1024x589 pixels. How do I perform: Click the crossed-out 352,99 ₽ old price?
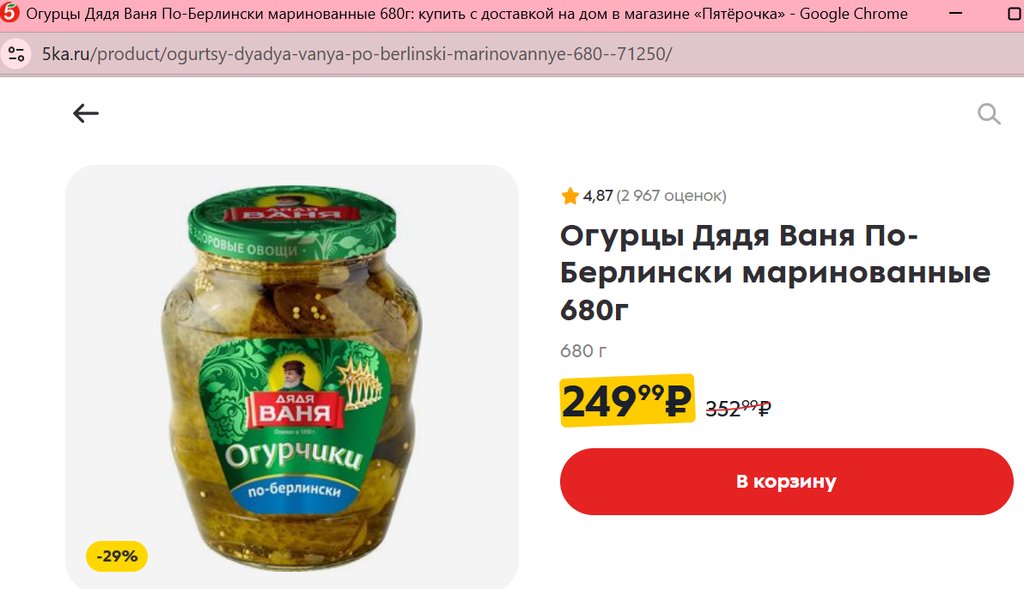point(738,408)
